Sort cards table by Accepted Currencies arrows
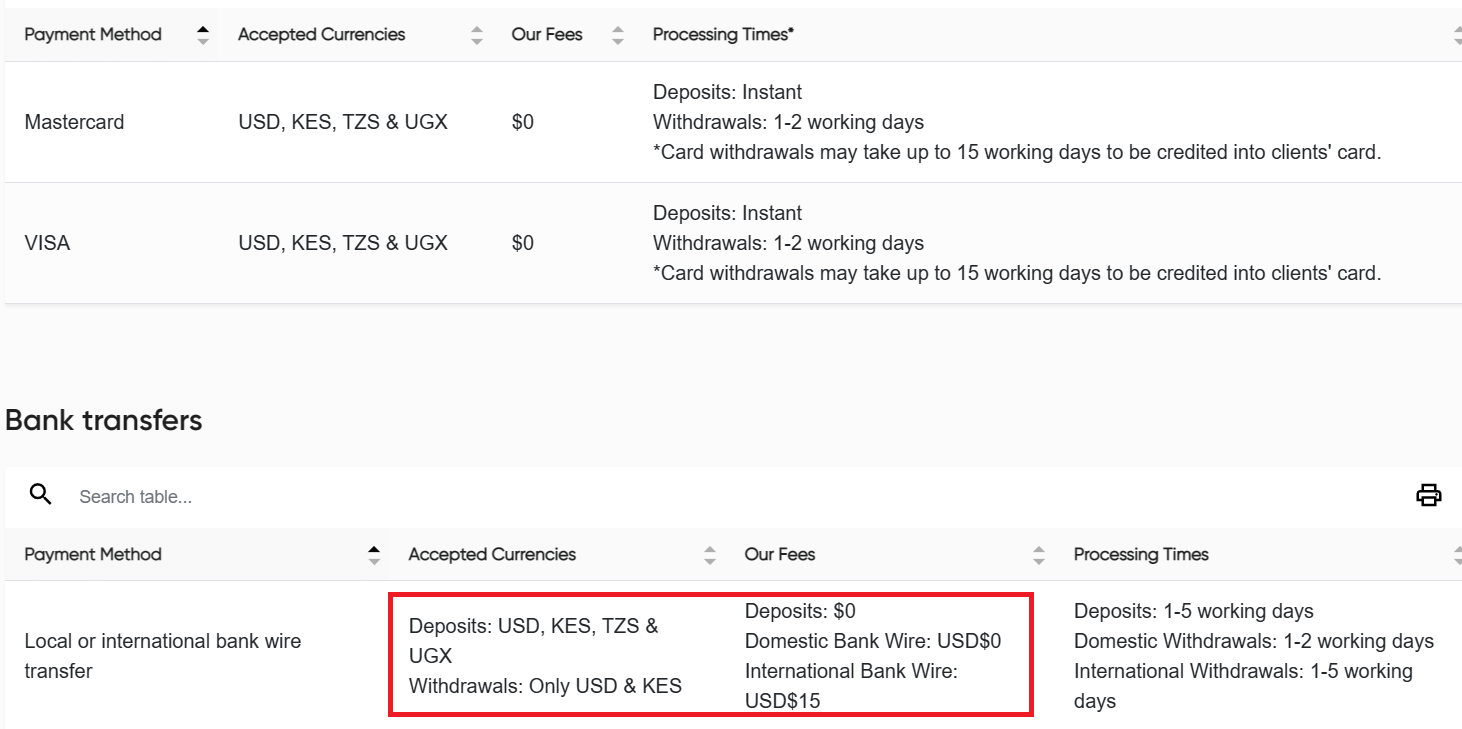Image resolution: width=1462 pixels, height=729 pixels. click(x=477, y=35)
